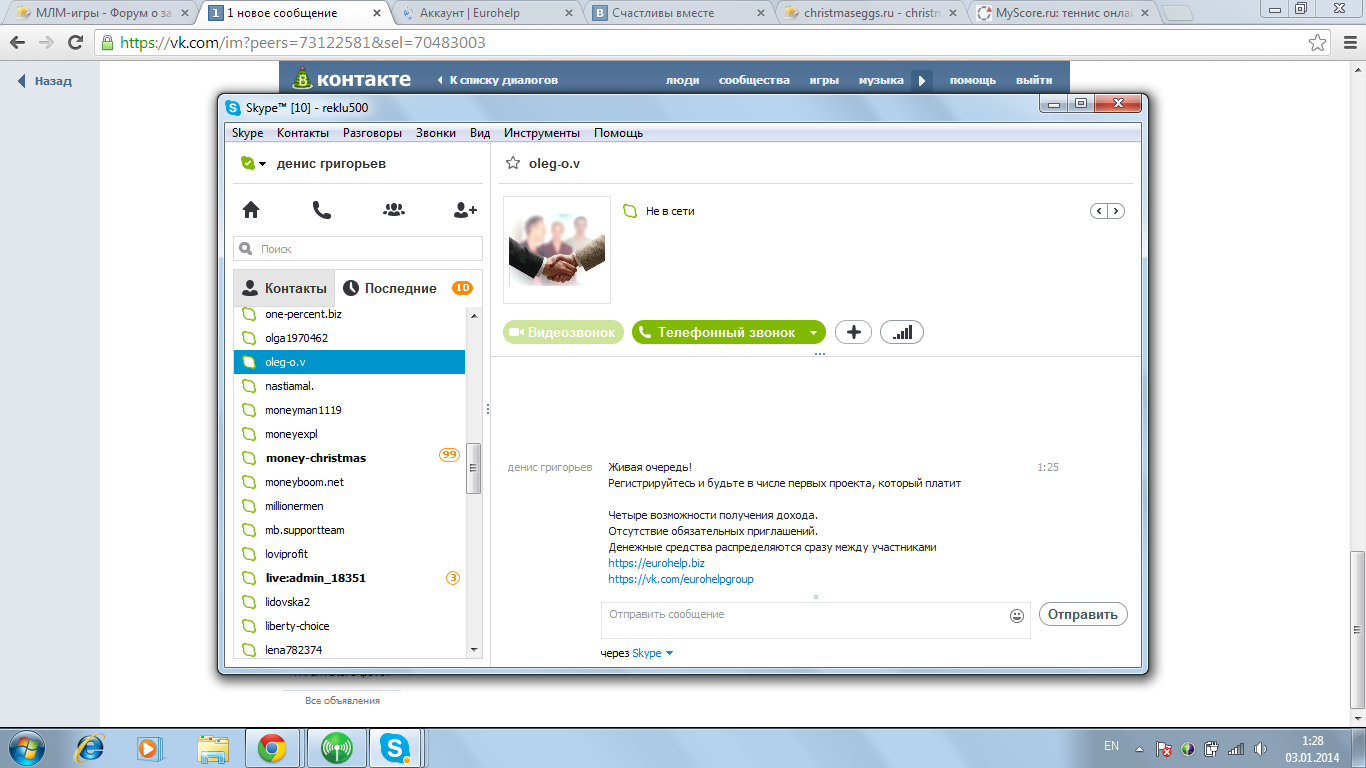Open the Контакты menu
Image resolution: width=1366 pixels, height=768 pixels.
pos(302,133)
